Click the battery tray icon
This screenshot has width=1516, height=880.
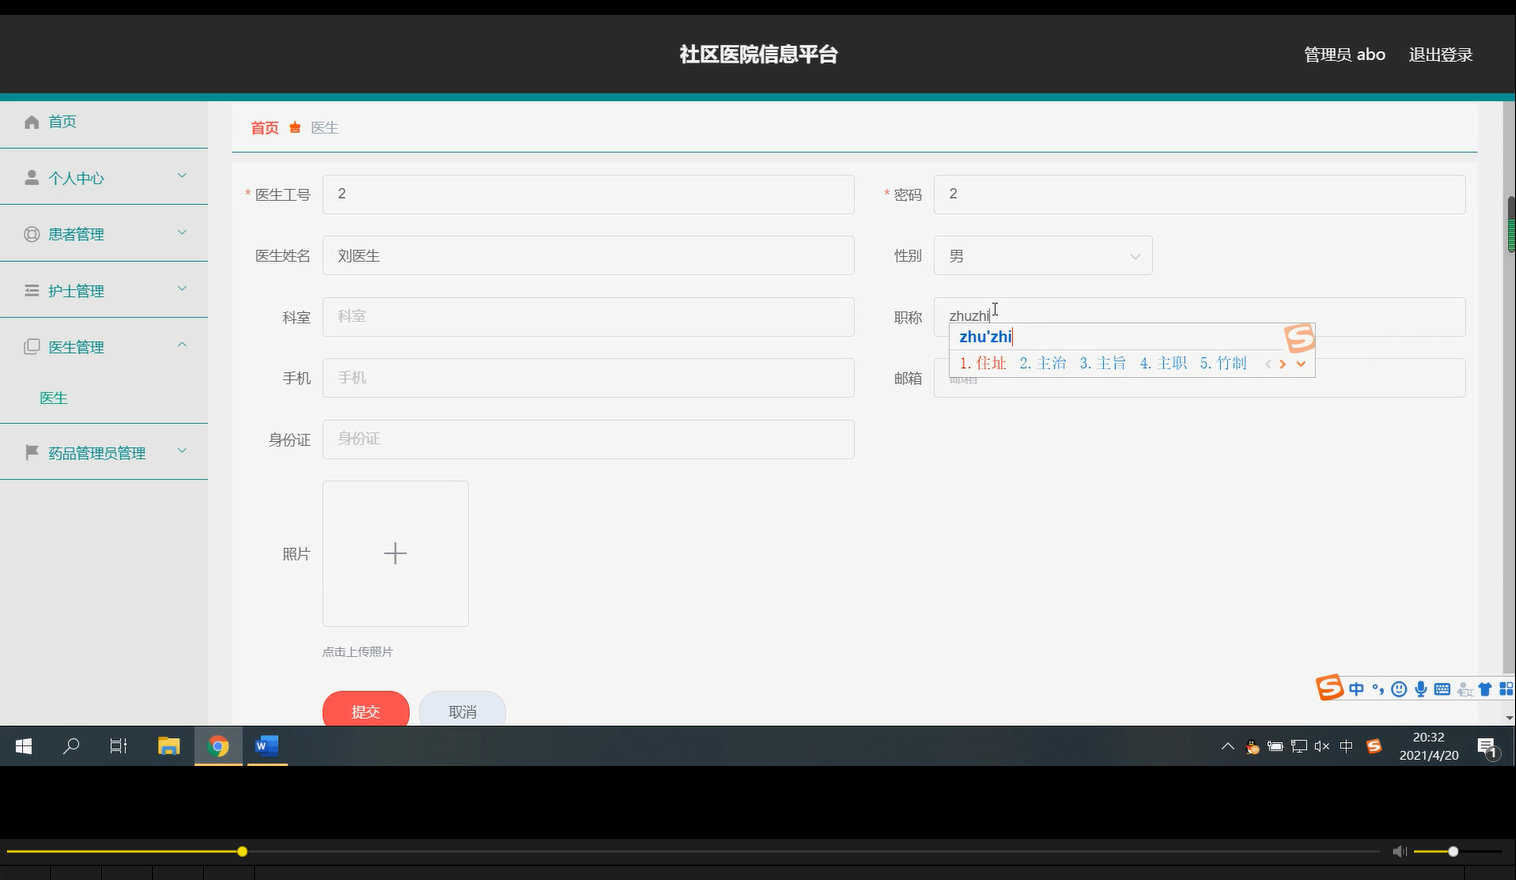point(1275,746)
